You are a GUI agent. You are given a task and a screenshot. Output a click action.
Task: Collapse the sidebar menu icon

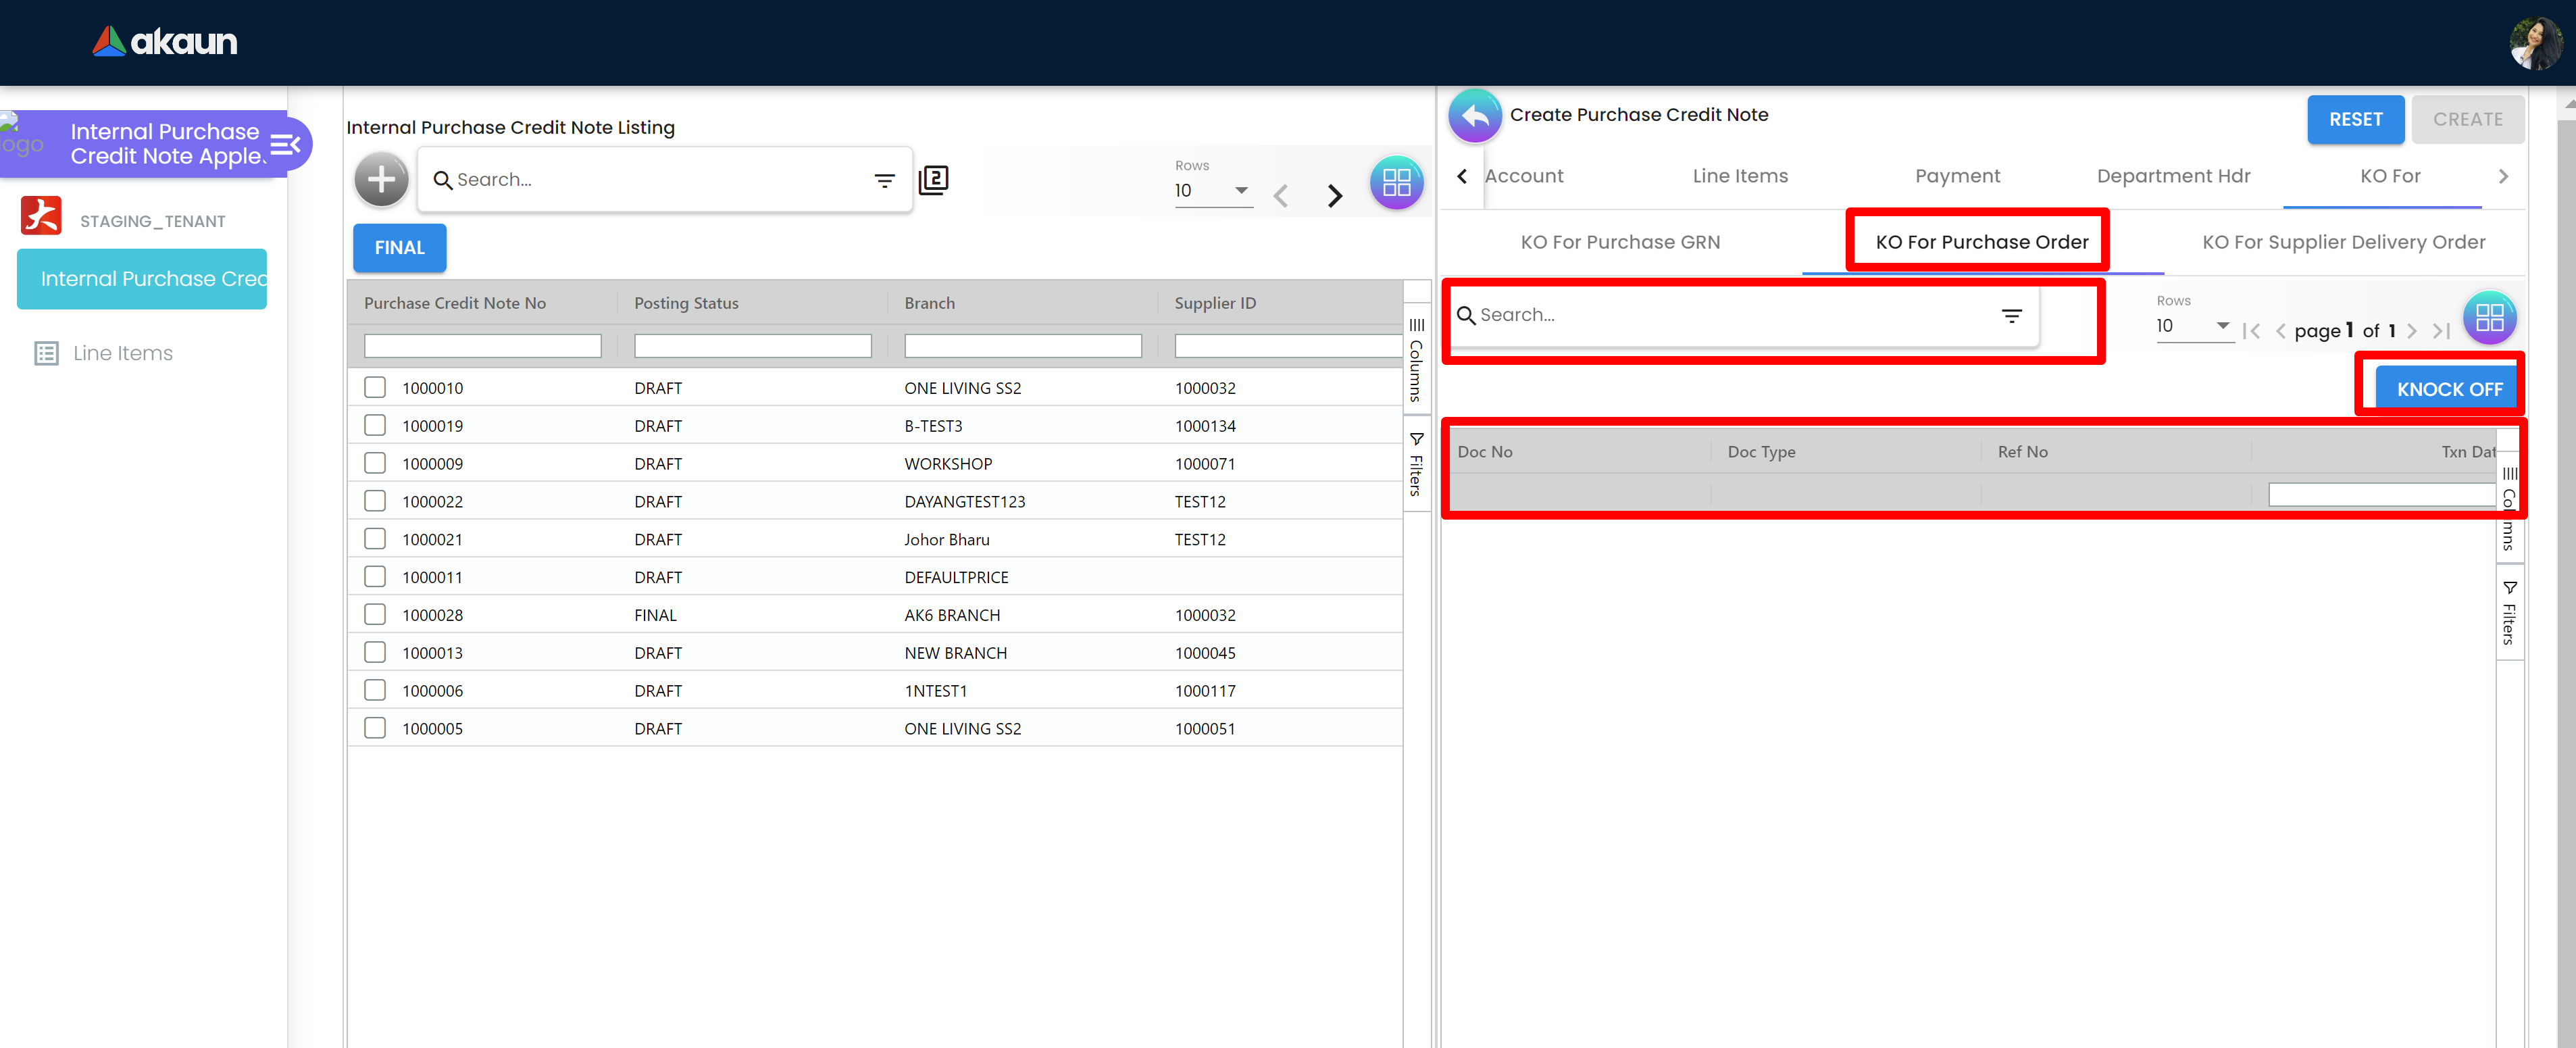pyautogui.click(x=285, y=145)
